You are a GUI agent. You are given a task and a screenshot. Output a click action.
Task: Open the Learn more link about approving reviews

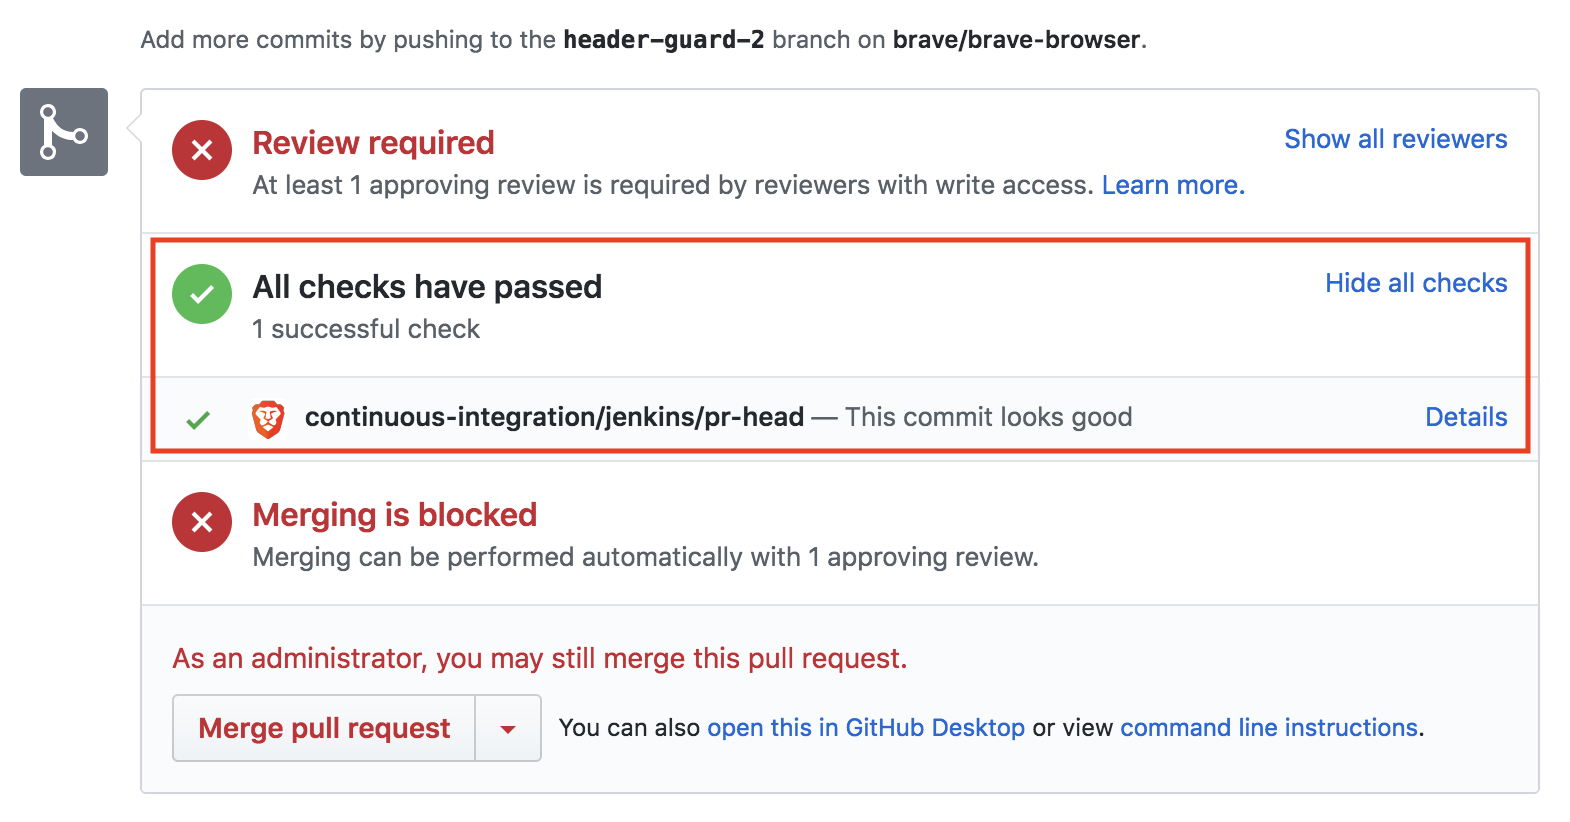(1172, 185)
